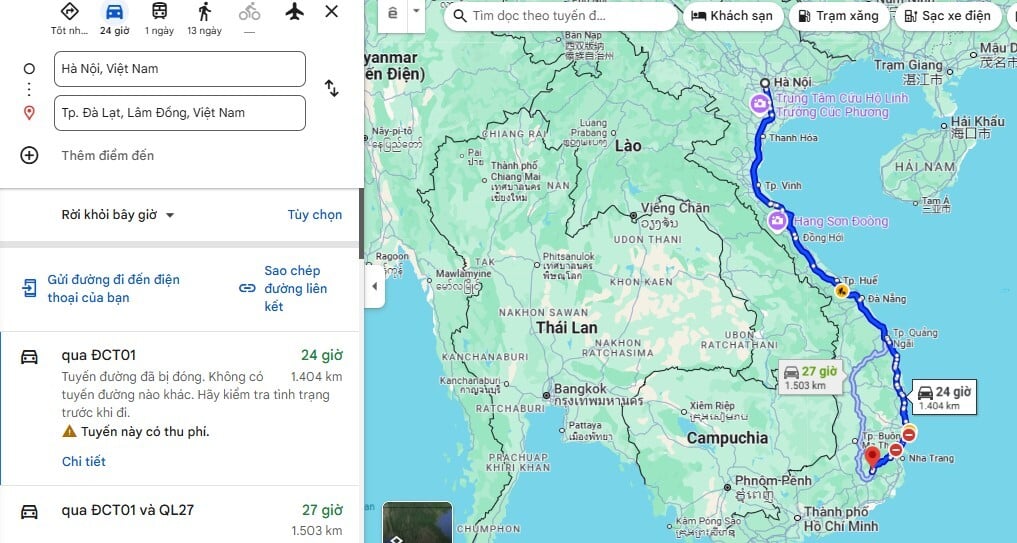This screenshot has height=543, width=1017.
Task: Copy the route link
Action: (x=284, y=289)
